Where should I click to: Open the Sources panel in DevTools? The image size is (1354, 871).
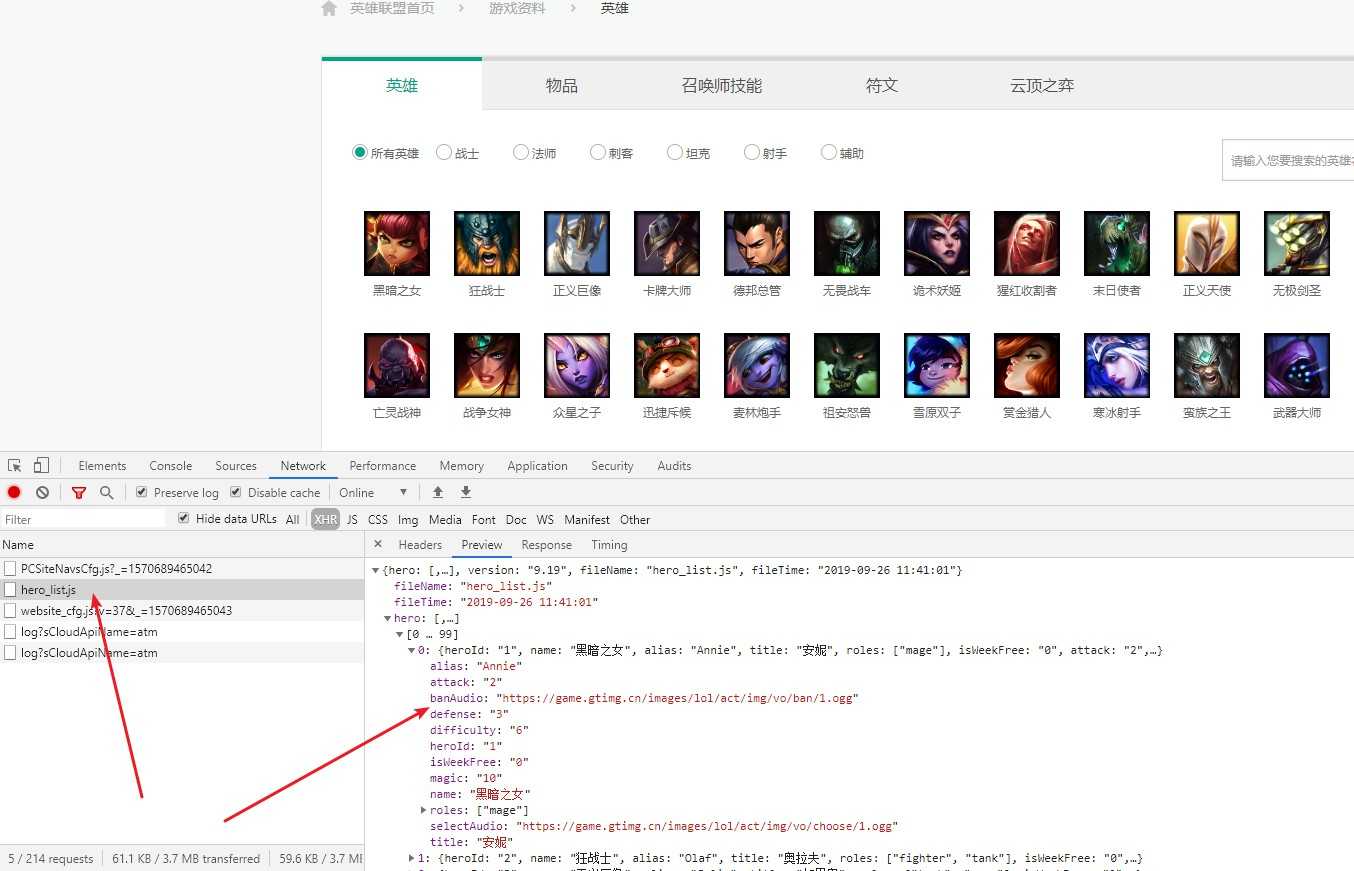point(236,465)
